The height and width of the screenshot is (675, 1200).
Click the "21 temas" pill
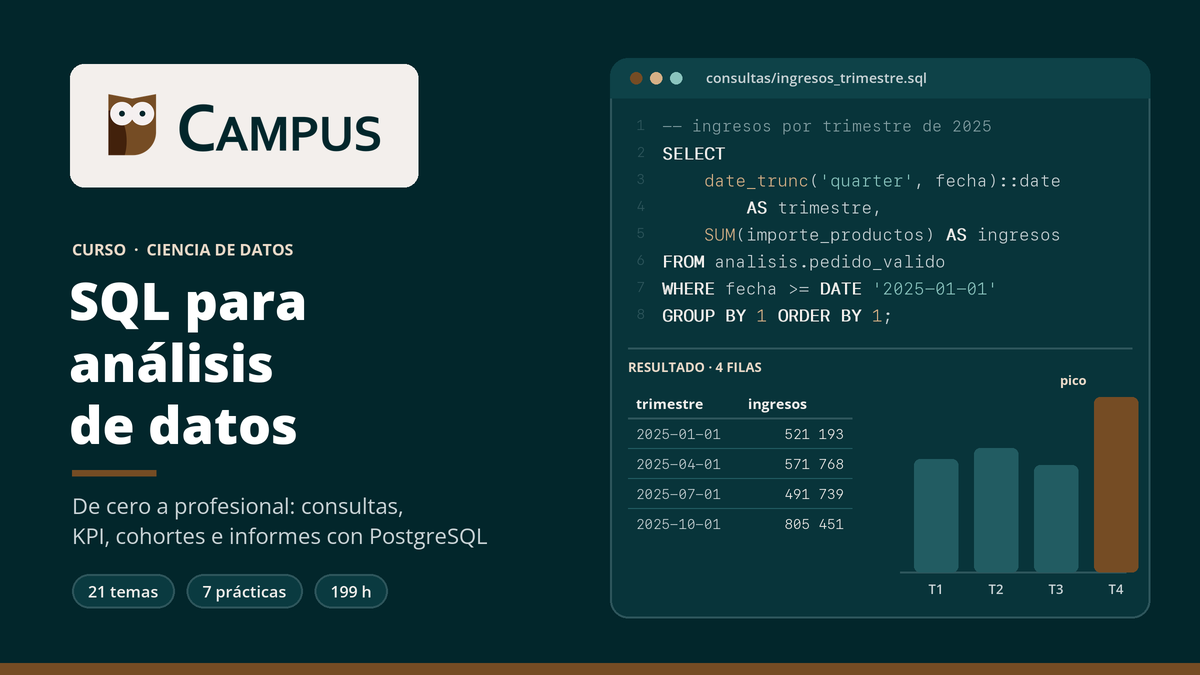pyautogui.click(x=123, y=591)
